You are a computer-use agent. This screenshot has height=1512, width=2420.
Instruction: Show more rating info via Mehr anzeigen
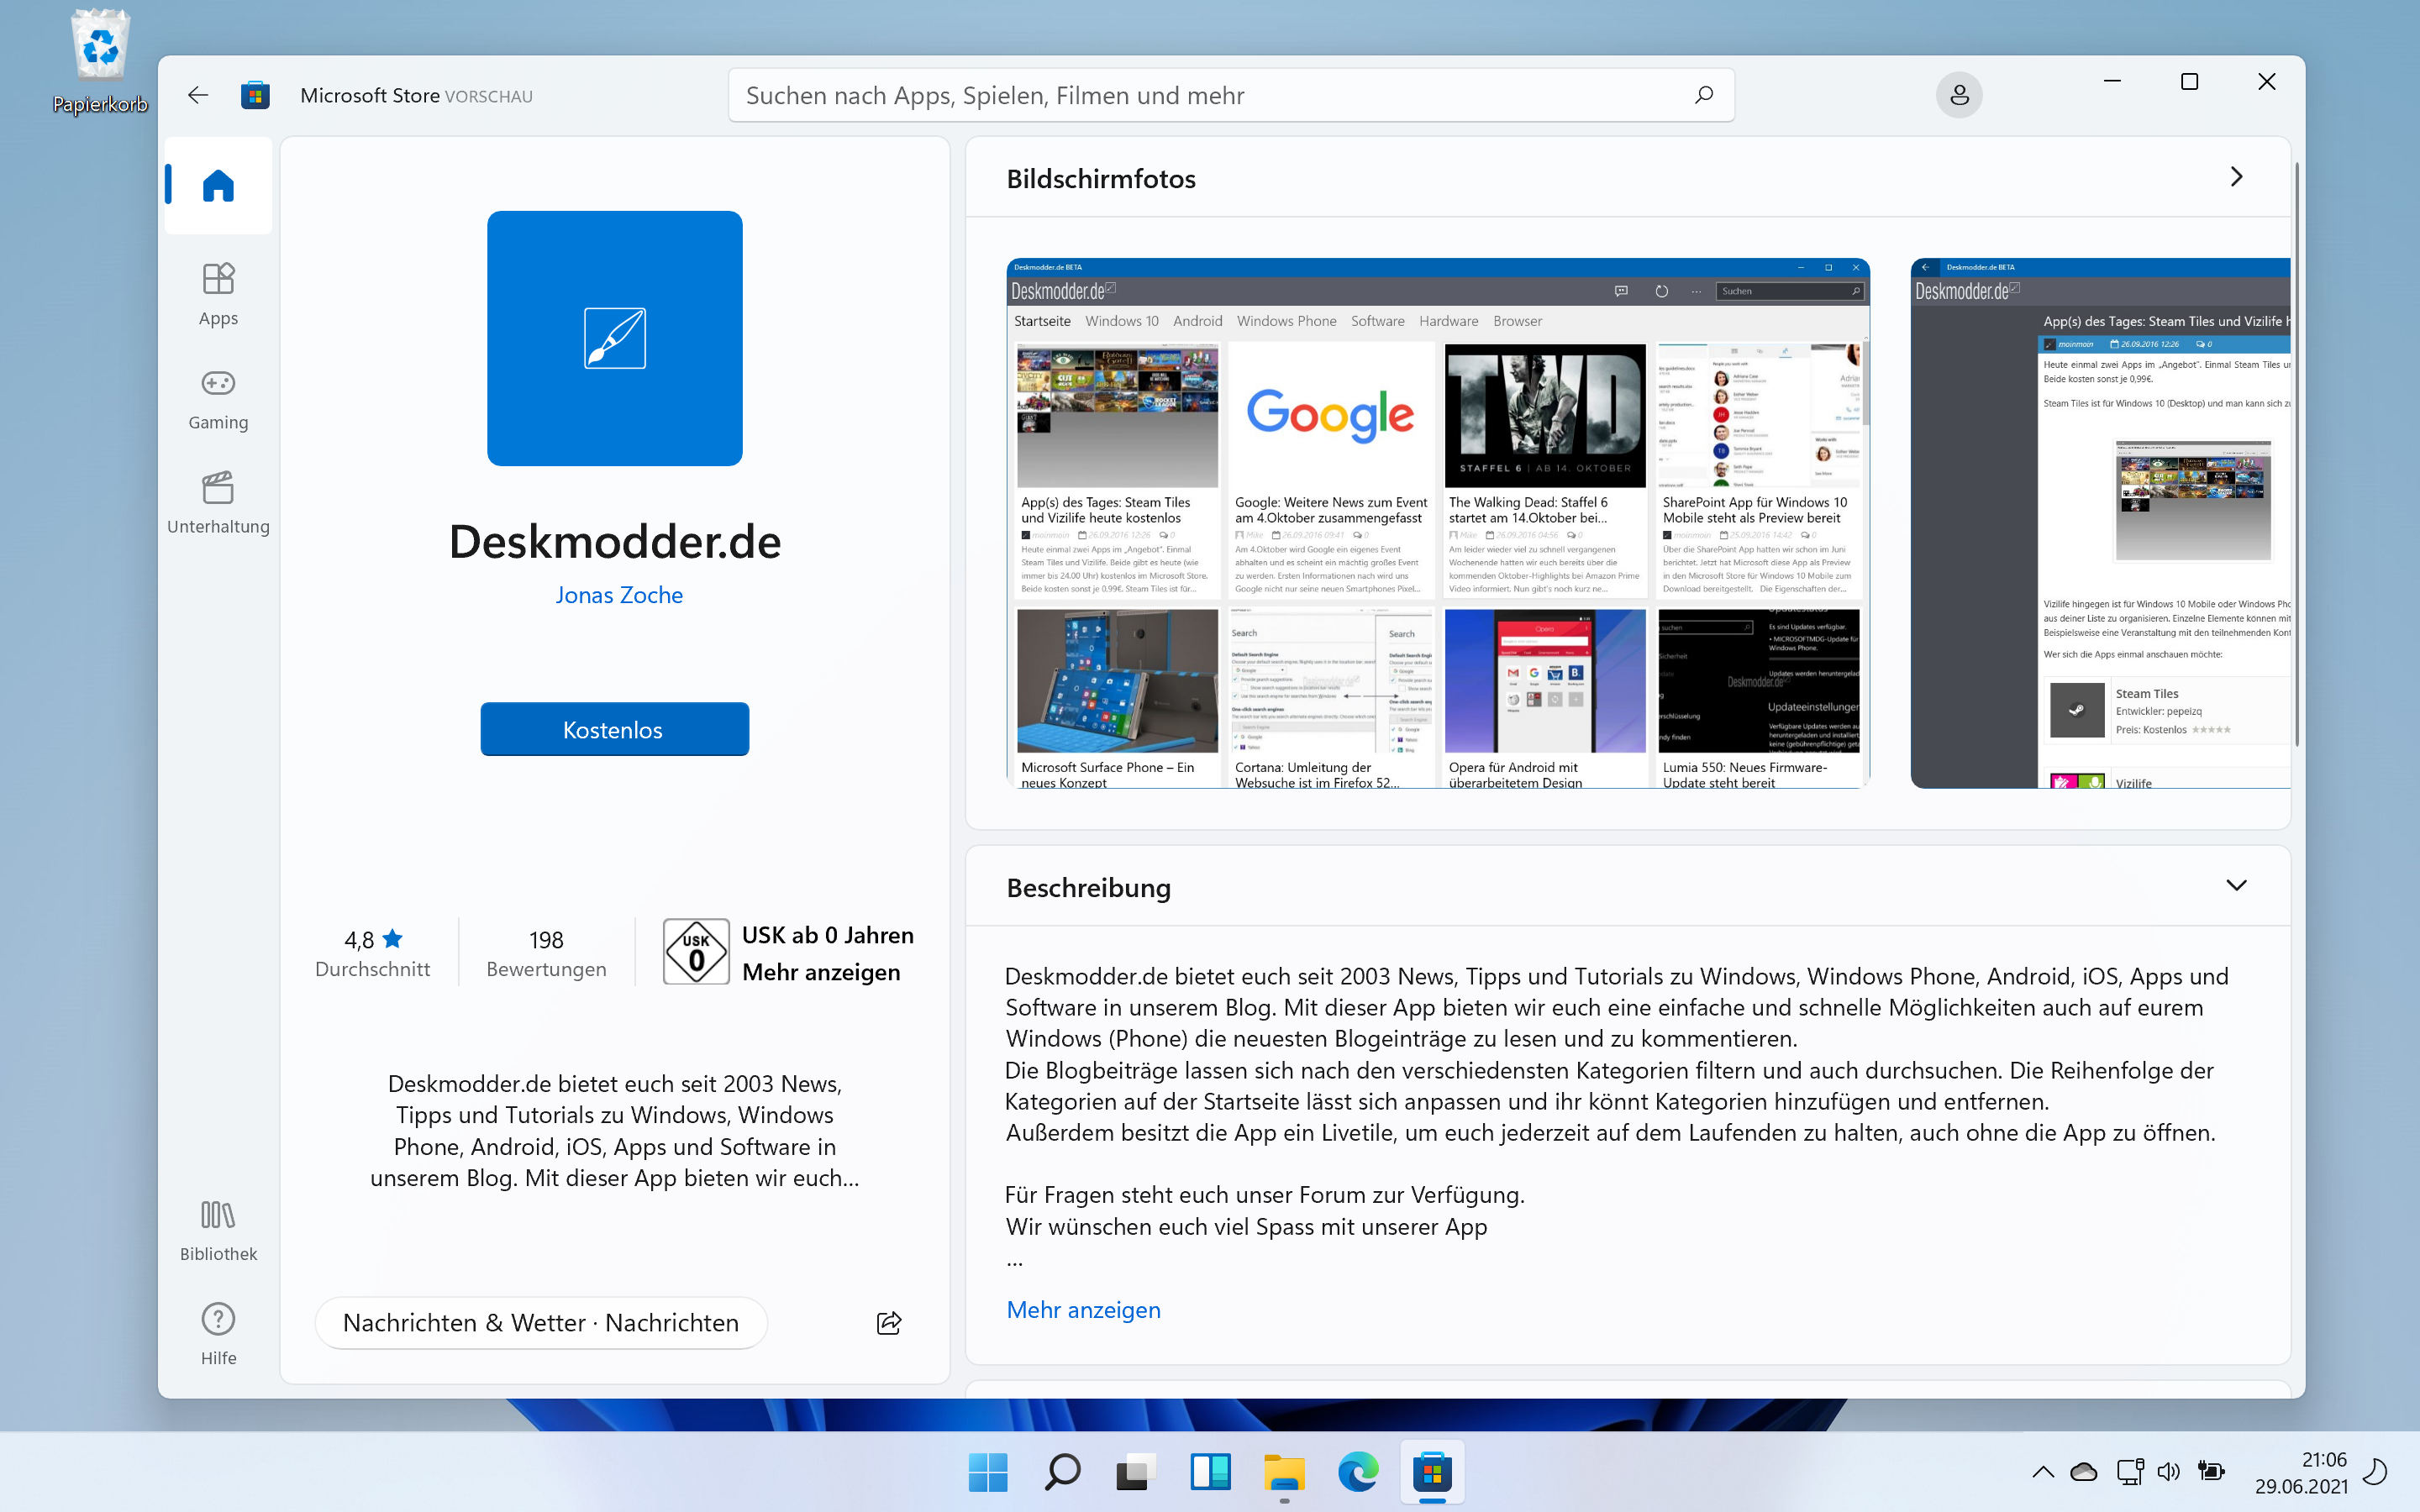821,972
